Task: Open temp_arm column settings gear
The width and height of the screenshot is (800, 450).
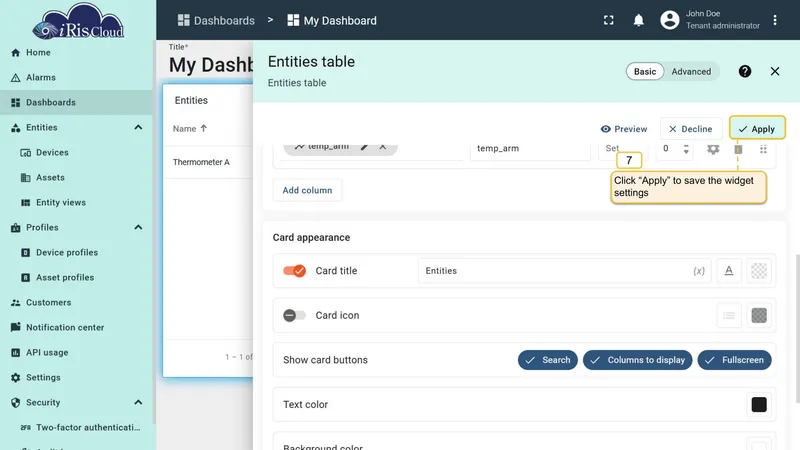Action: (x=713, y=149)
